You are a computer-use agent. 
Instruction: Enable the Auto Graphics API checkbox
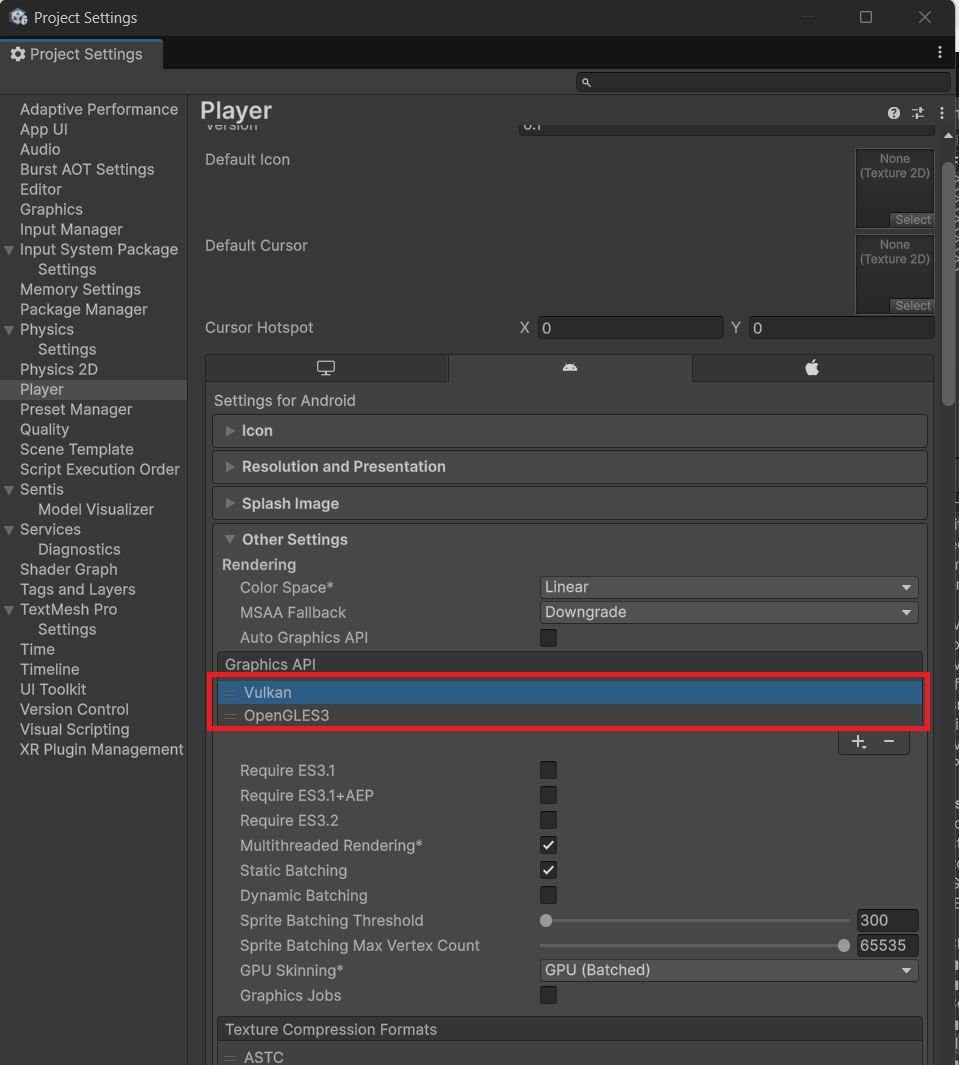(548, 638)
